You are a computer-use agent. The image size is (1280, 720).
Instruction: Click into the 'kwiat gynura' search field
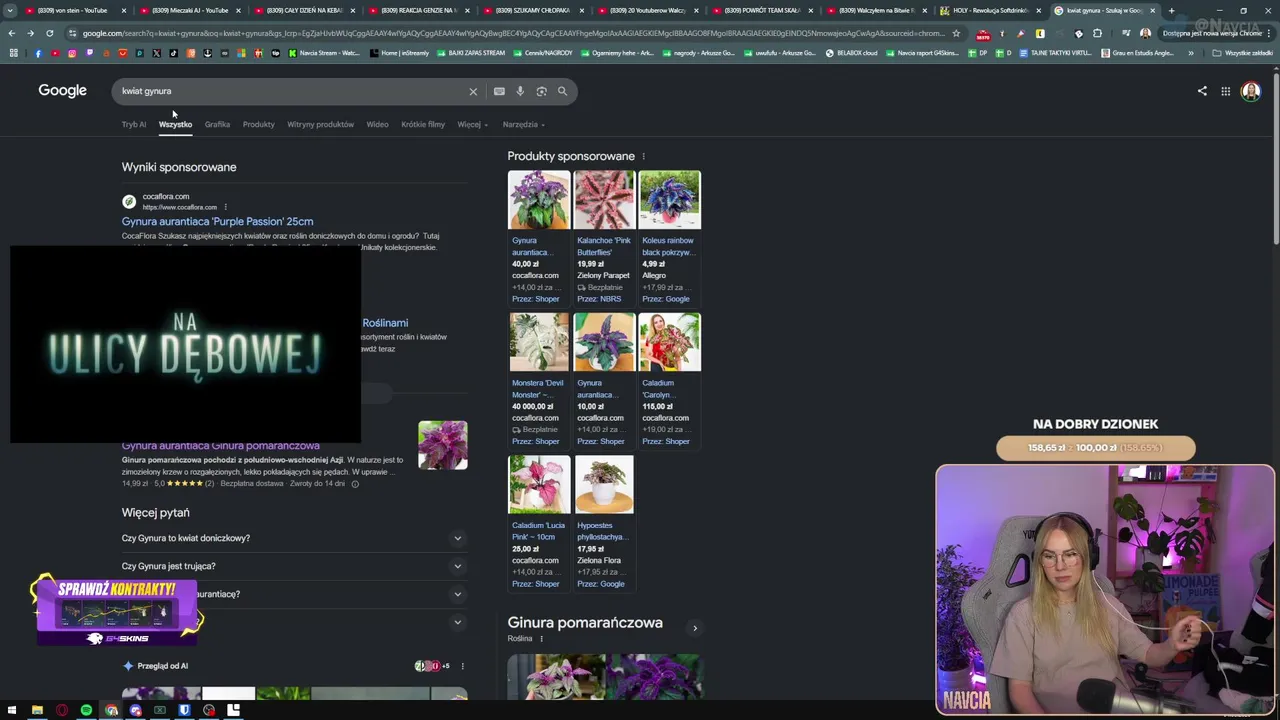[x=290, y=91]
